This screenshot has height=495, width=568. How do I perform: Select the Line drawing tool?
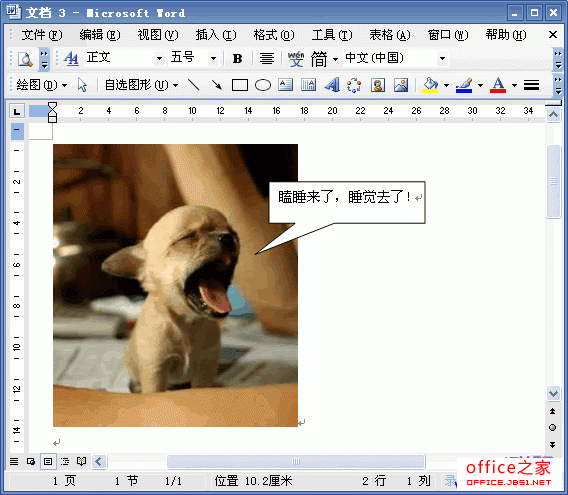click(x=194, y=86)
